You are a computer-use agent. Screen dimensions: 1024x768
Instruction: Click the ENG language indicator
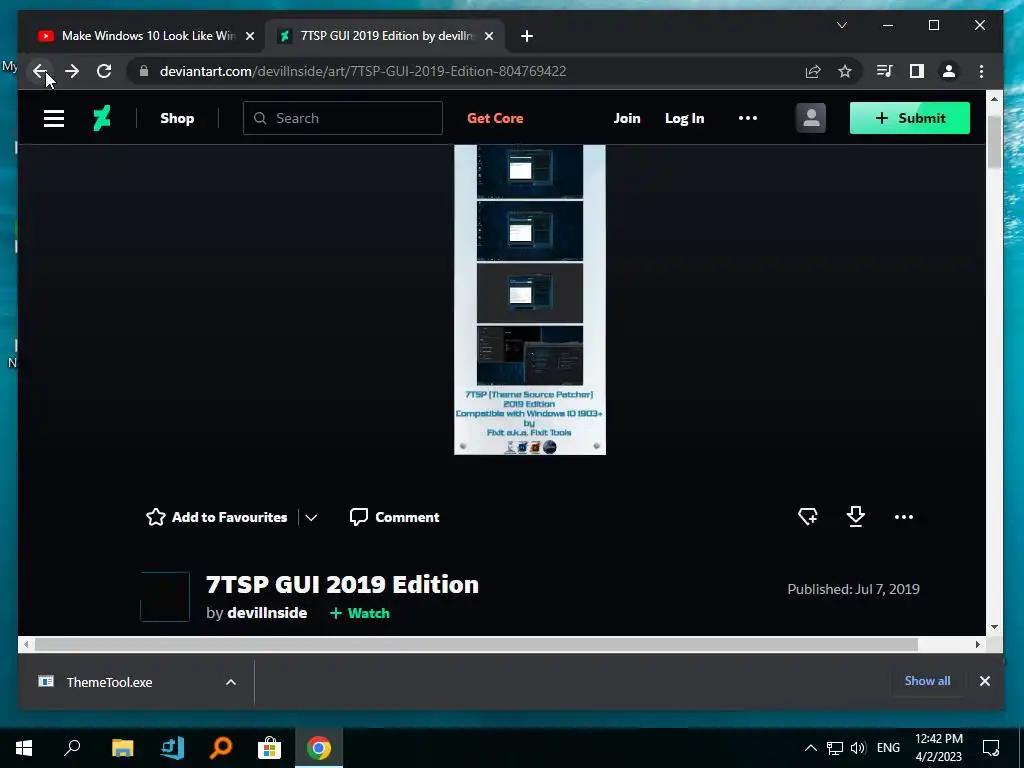pyautogui.click(x=888, y=748)
